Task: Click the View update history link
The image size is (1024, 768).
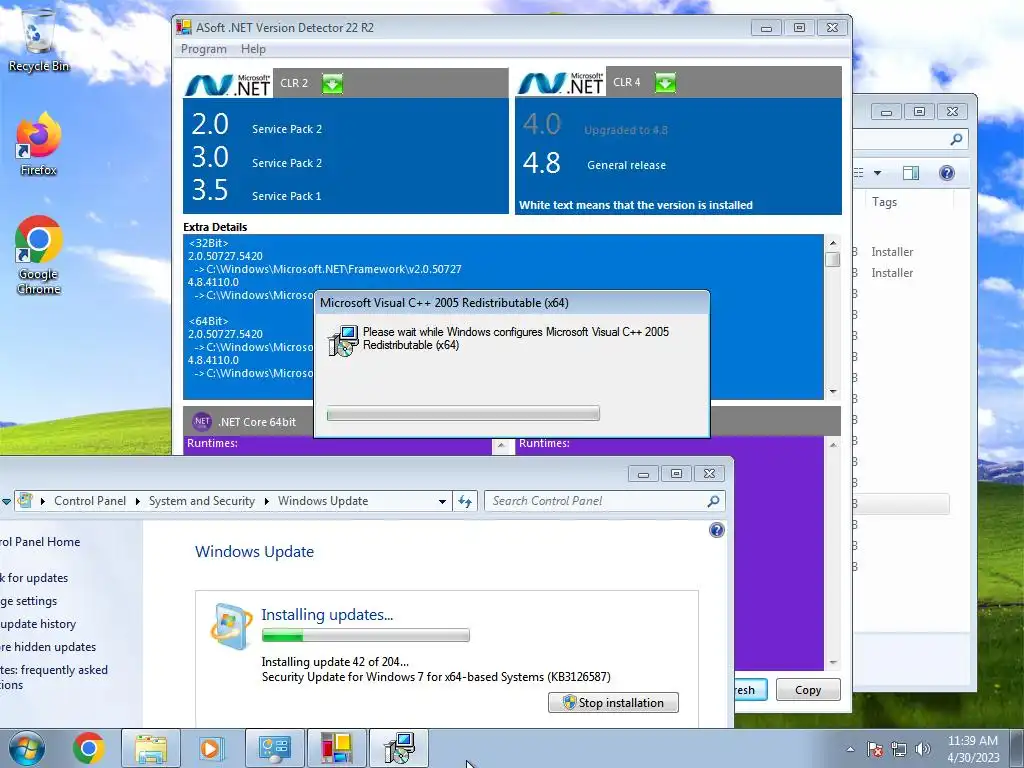Action: tap(38, 624)
